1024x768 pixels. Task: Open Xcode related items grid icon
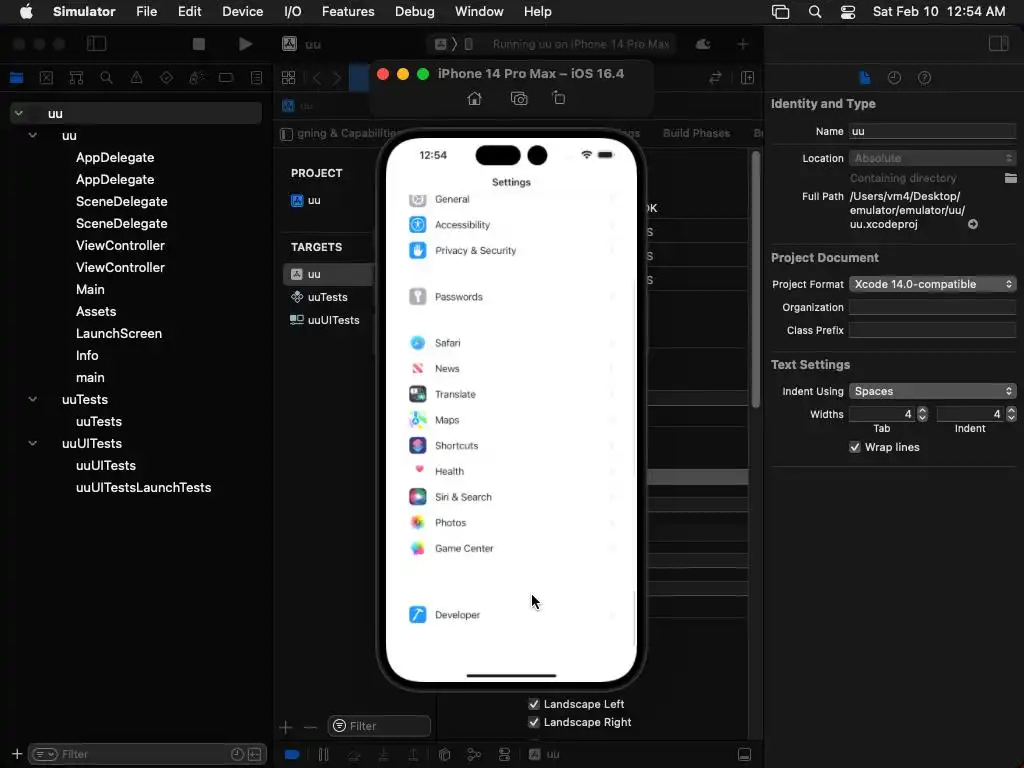(x=289, y=78)
